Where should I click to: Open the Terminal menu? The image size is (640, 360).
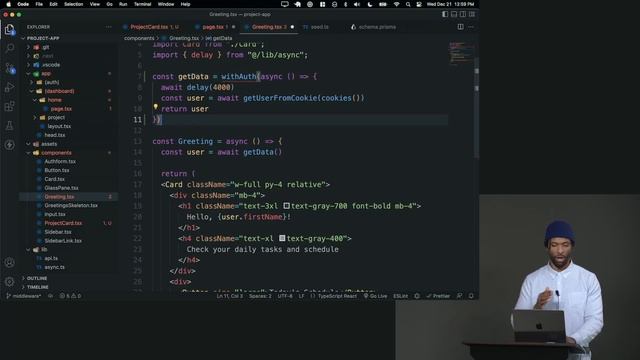[x=142, y=4]
